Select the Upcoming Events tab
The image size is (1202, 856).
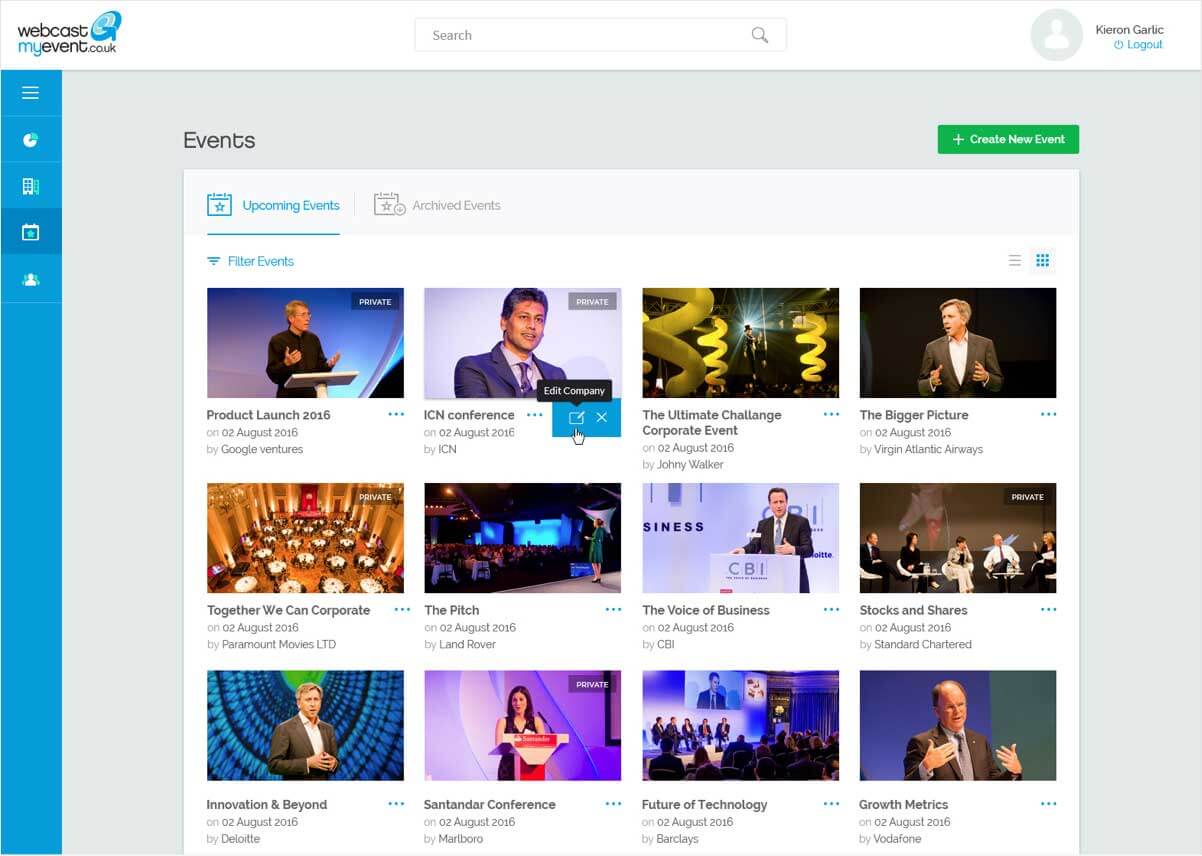[290, 205]
